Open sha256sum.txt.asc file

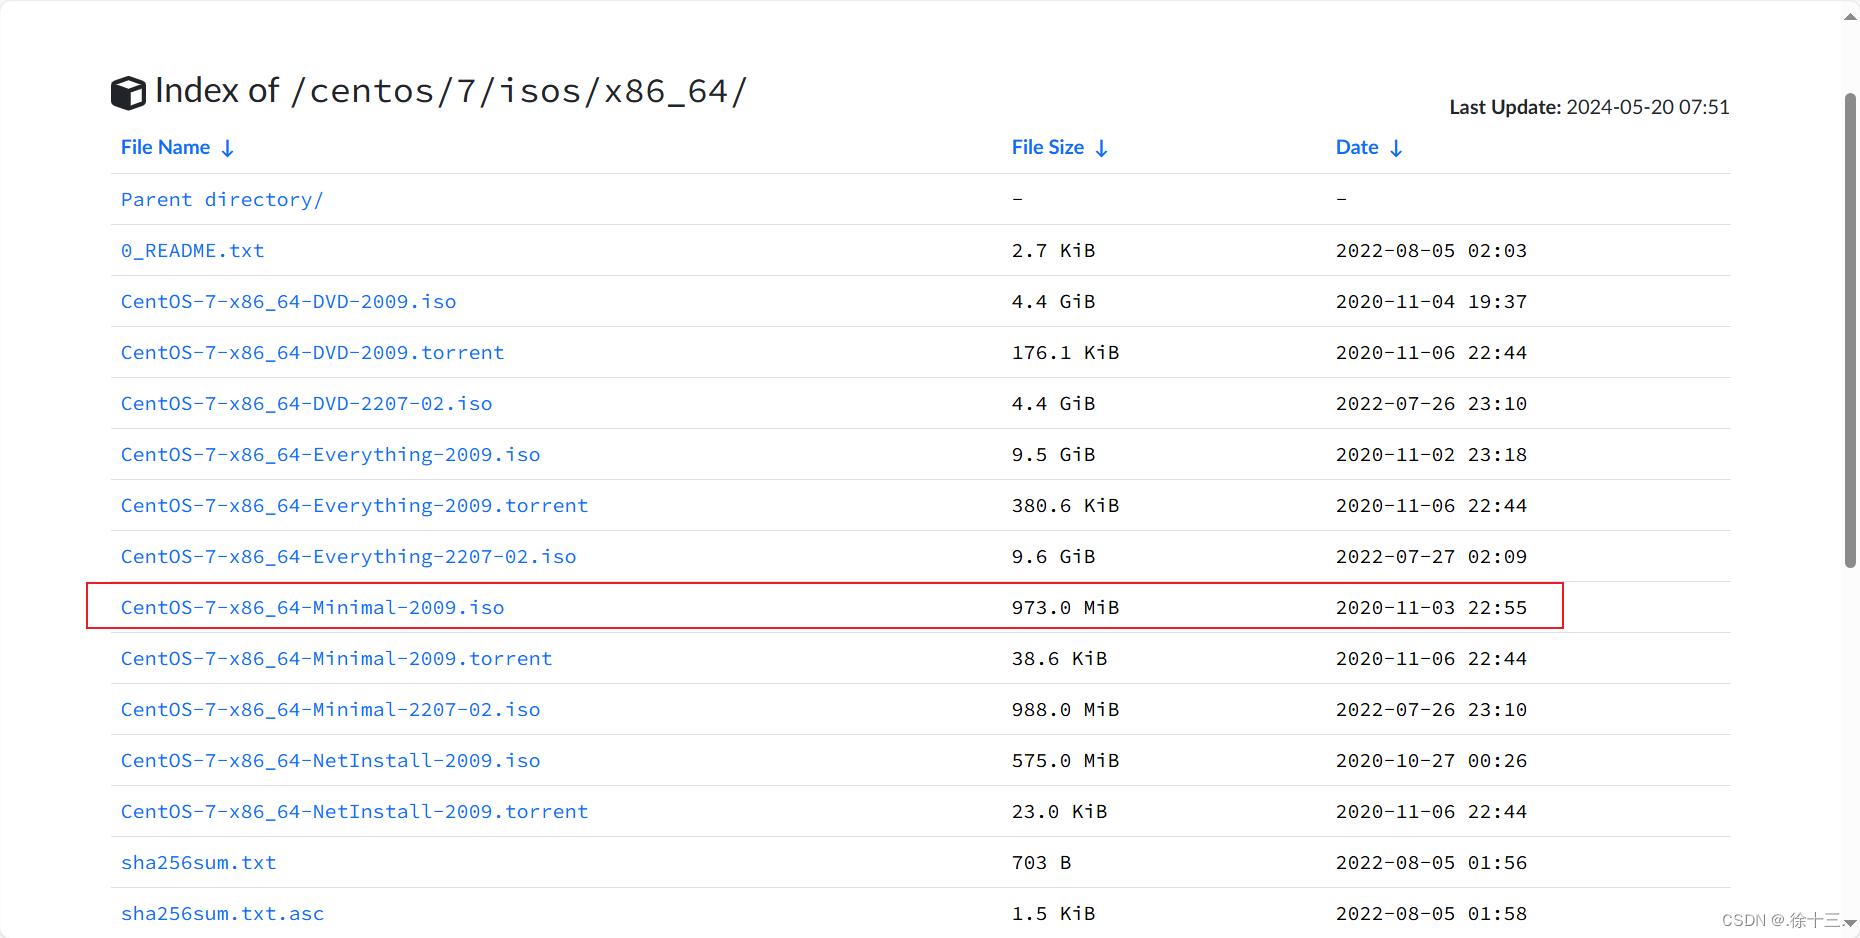(x=223, y=913)
